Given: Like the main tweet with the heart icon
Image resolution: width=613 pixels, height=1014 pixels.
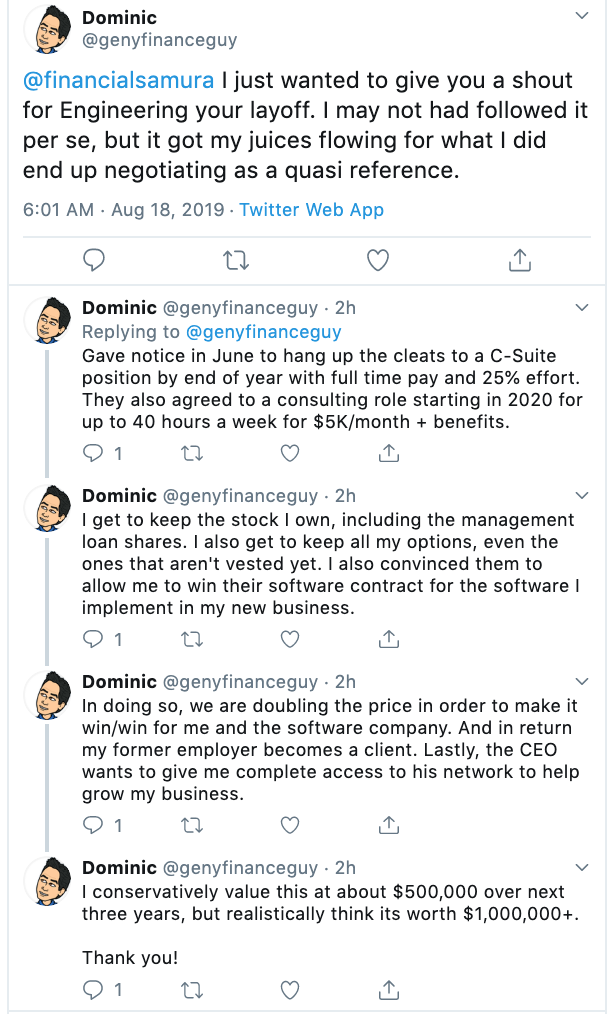Looking at the screenshot, I should (x=377, y=261).
